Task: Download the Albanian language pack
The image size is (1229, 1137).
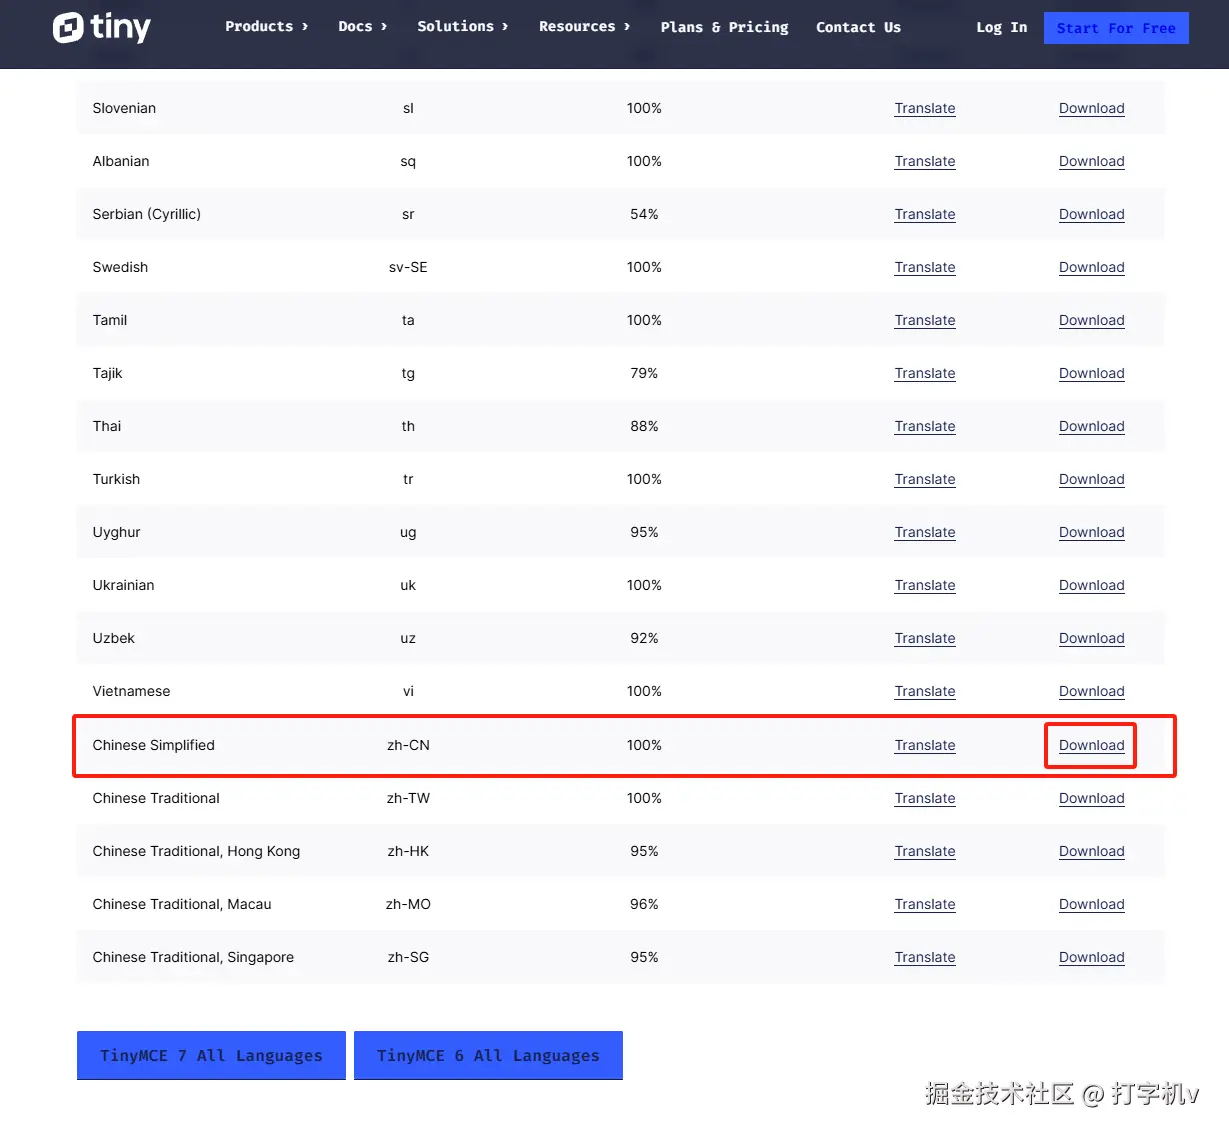Action: [1091, 161]
